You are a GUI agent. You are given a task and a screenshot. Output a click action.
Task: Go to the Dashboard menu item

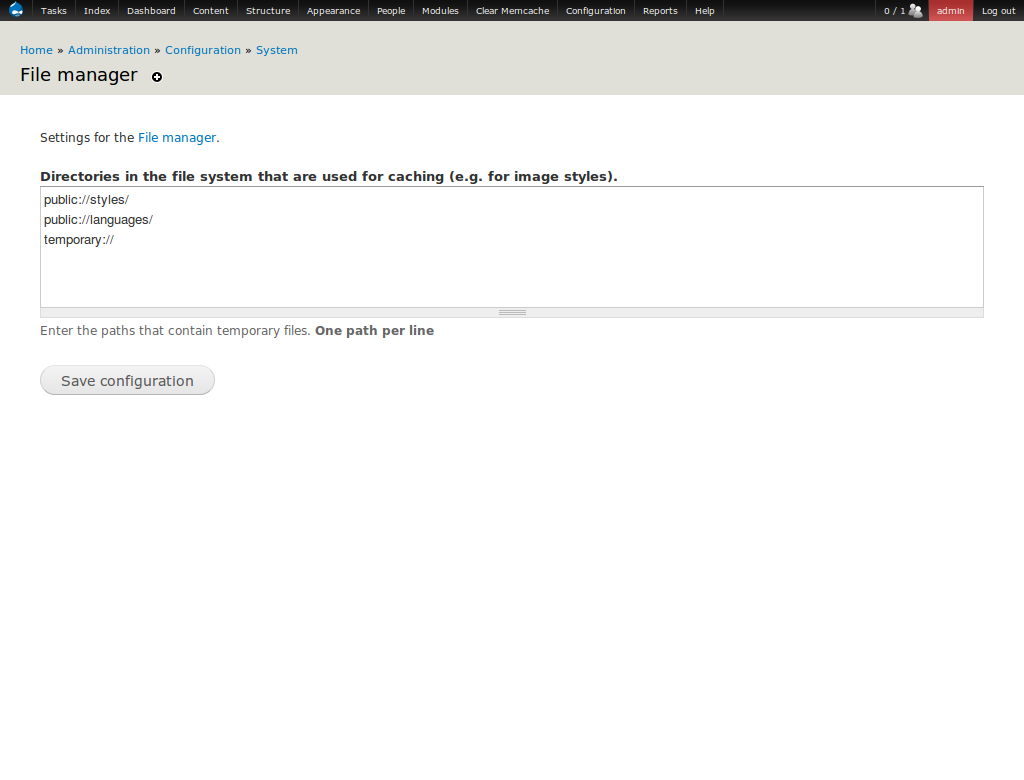click(151, 11)
